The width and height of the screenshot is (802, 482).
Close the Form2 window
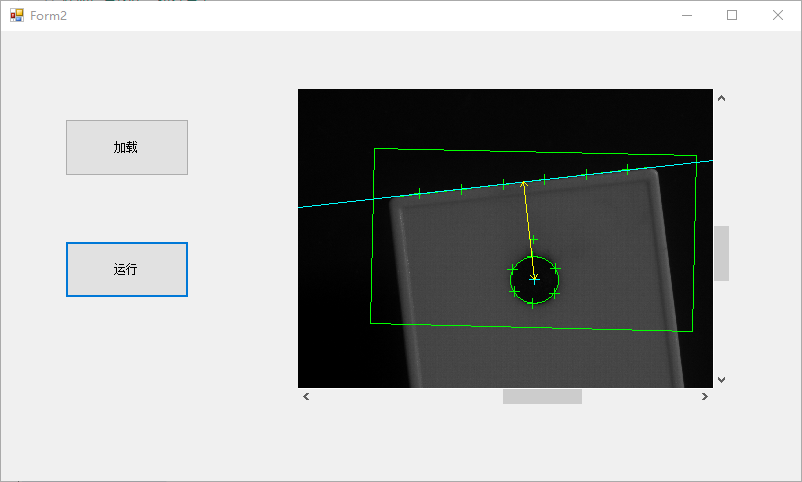778,15
